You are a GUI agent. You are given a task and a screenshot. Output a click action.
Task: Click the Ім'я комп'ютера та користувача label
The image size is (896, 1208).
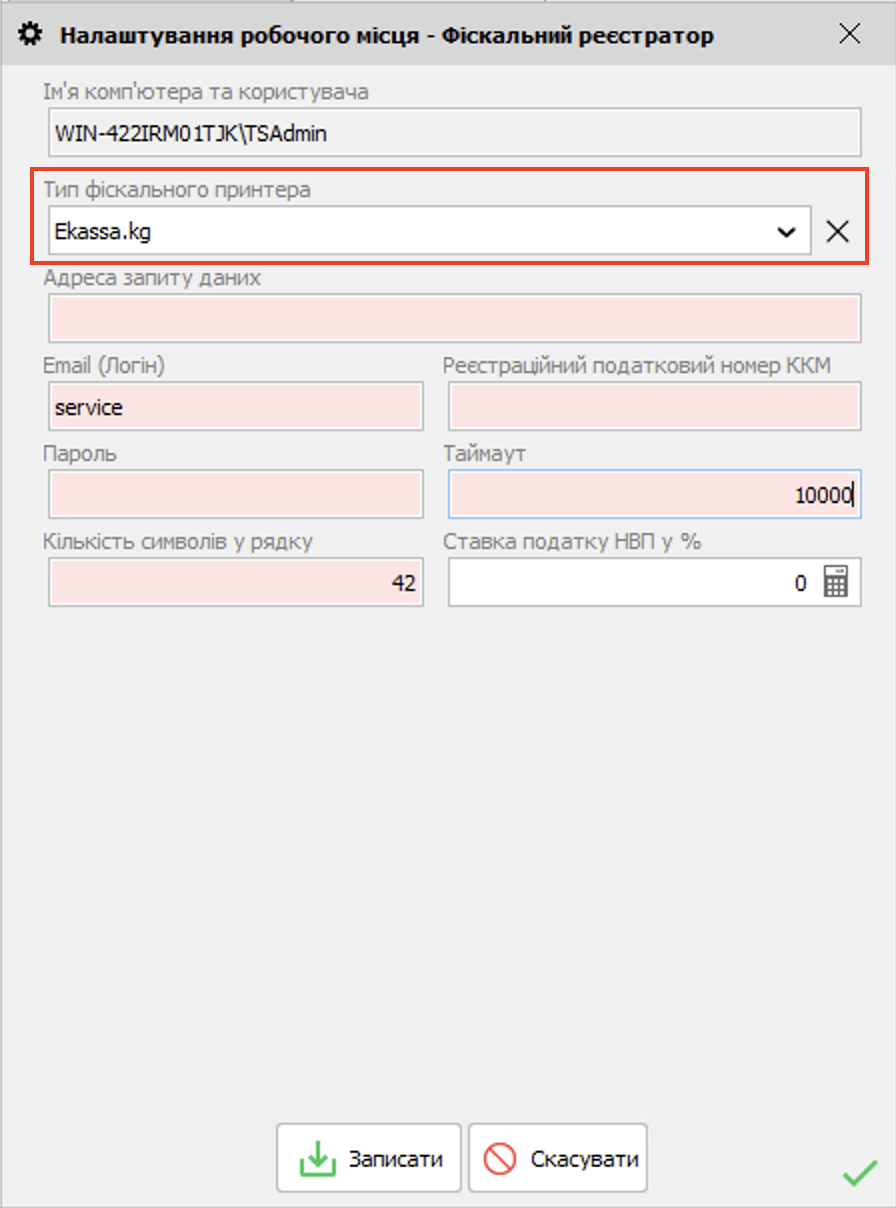tap(205, 92)
